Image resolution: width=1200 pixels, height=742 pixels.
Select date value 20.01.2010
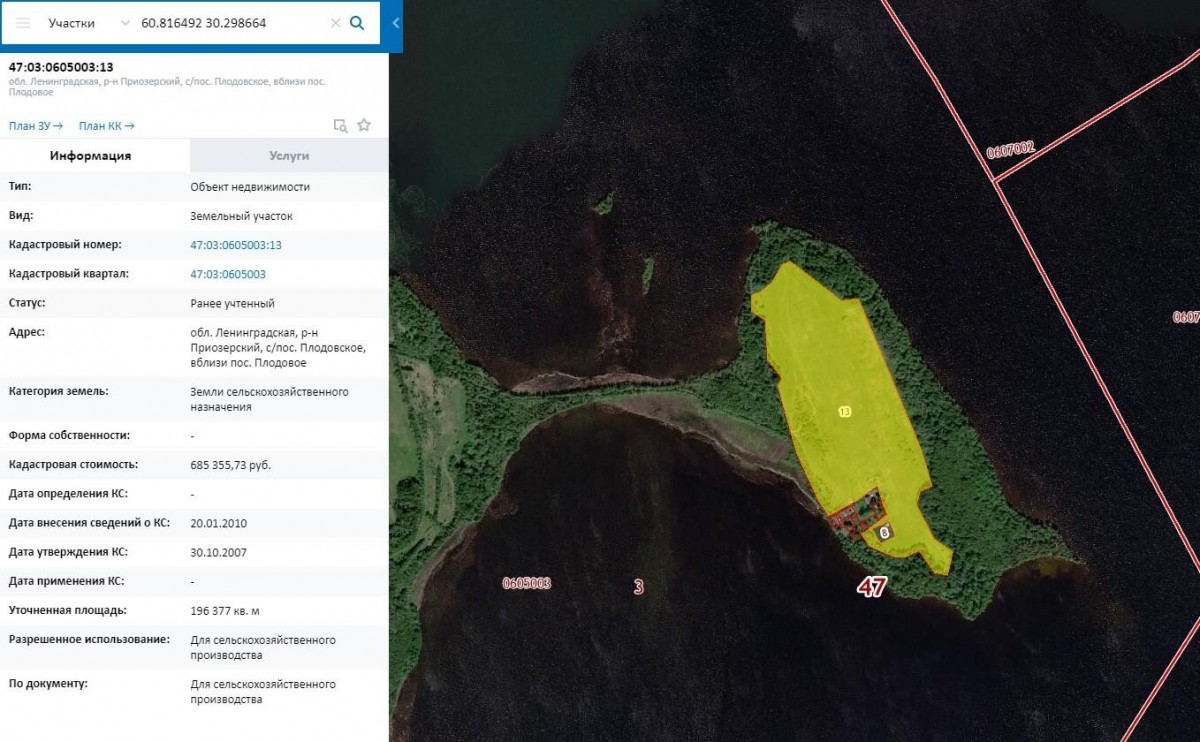click(x=218, y=523)
